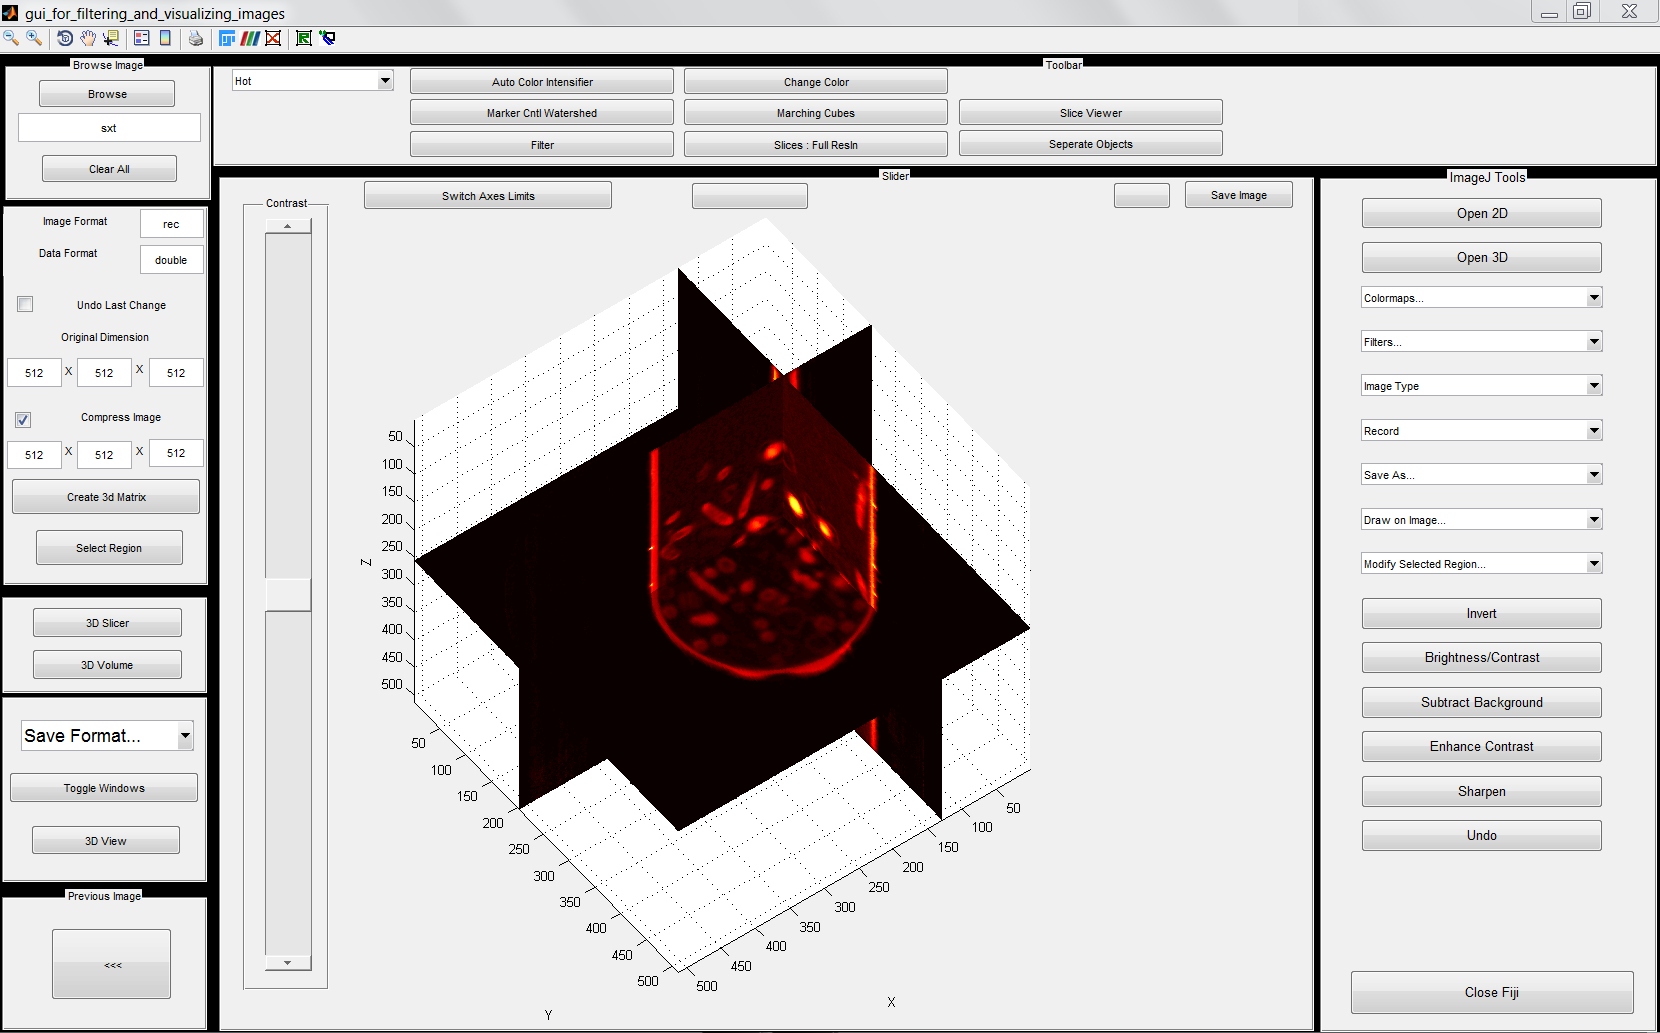
Task: Select the Pan hand tool
Action: click(88, 38)
